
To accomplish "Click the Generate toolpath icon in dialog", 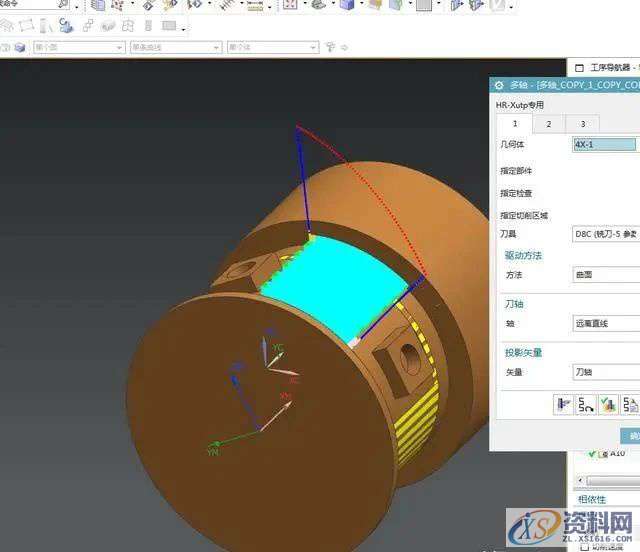I will coord(564,404).
